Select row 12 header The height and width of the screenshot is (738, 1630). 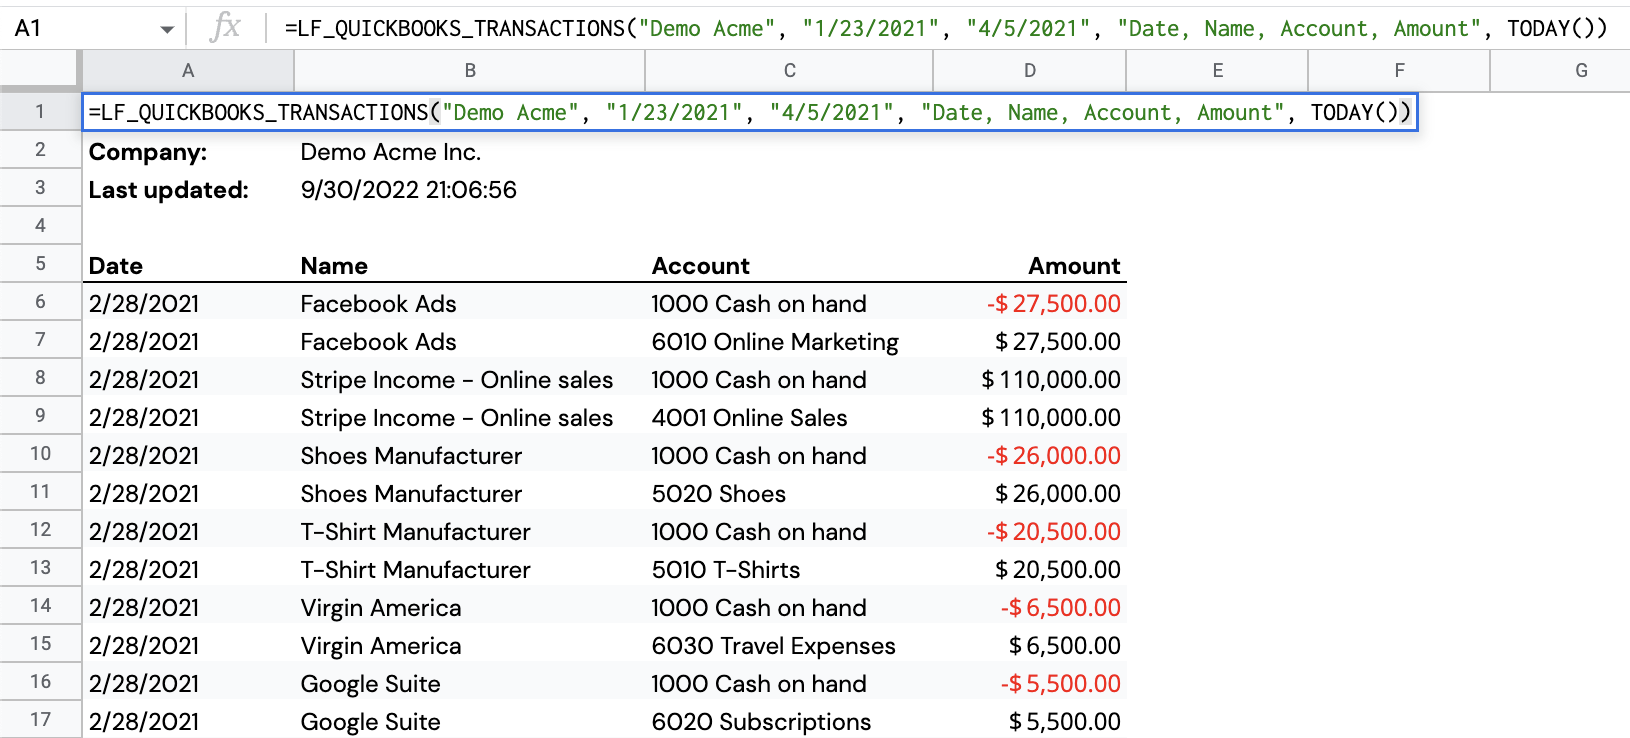click(40, 530)
